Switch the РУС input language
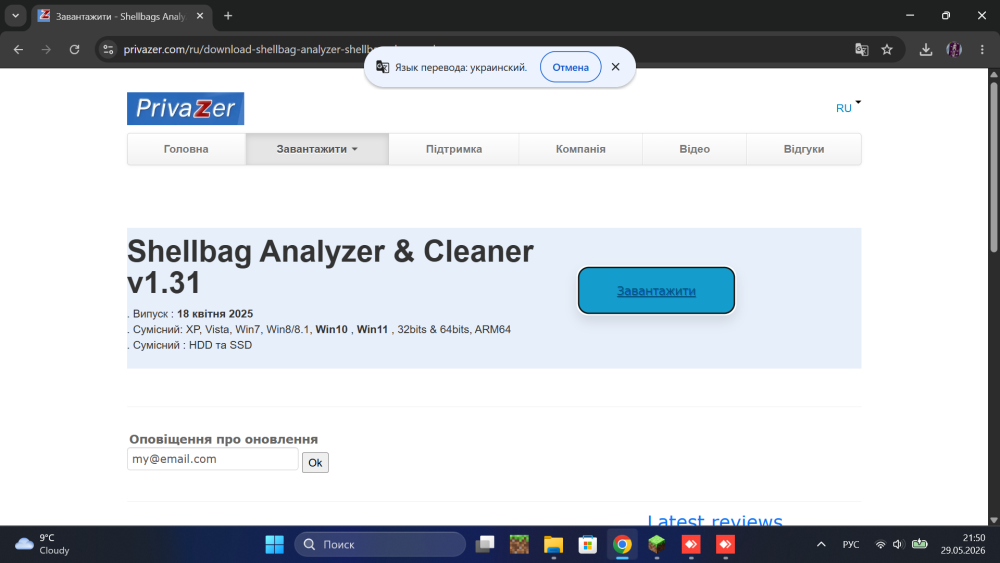Screen dimensions: 1000x563 pyautogui.click(x=851, y=545)
